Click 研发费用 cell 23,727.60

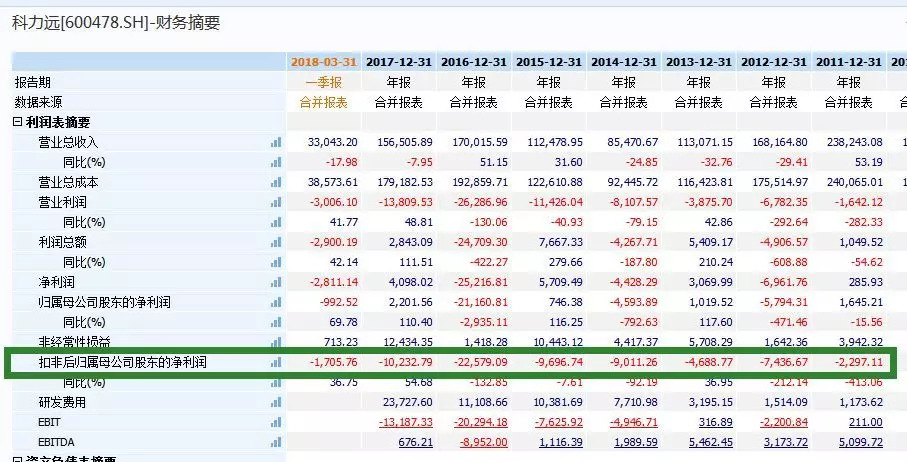pos(408,402)
